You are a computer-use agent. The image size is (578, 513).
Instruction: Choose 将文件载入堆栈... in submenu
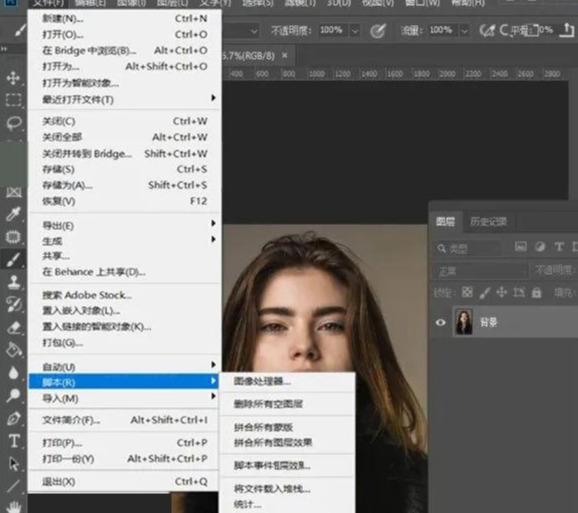pos(287,489)
